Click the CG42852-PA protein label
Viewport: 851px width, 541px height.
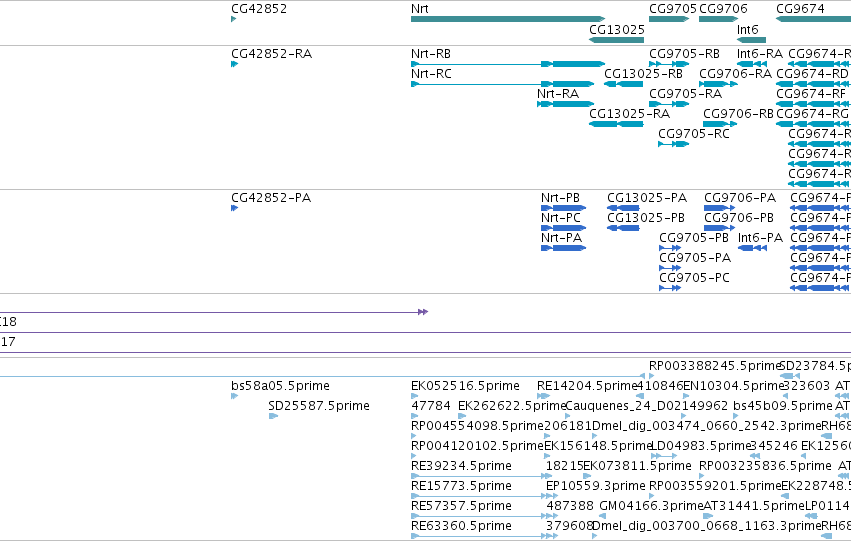[271, 198]
